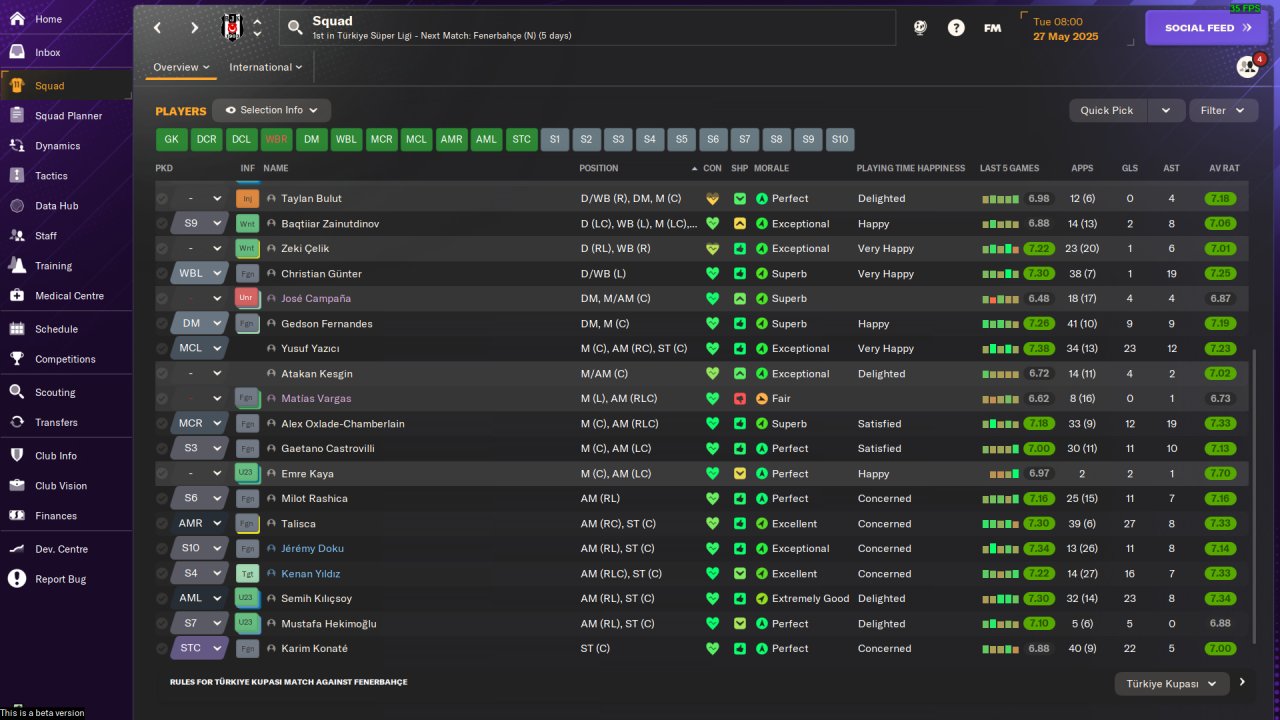Tick the pick circle for Taylan Bulut
This screenshot has height=720, width=1280.
tap(162, 198)
